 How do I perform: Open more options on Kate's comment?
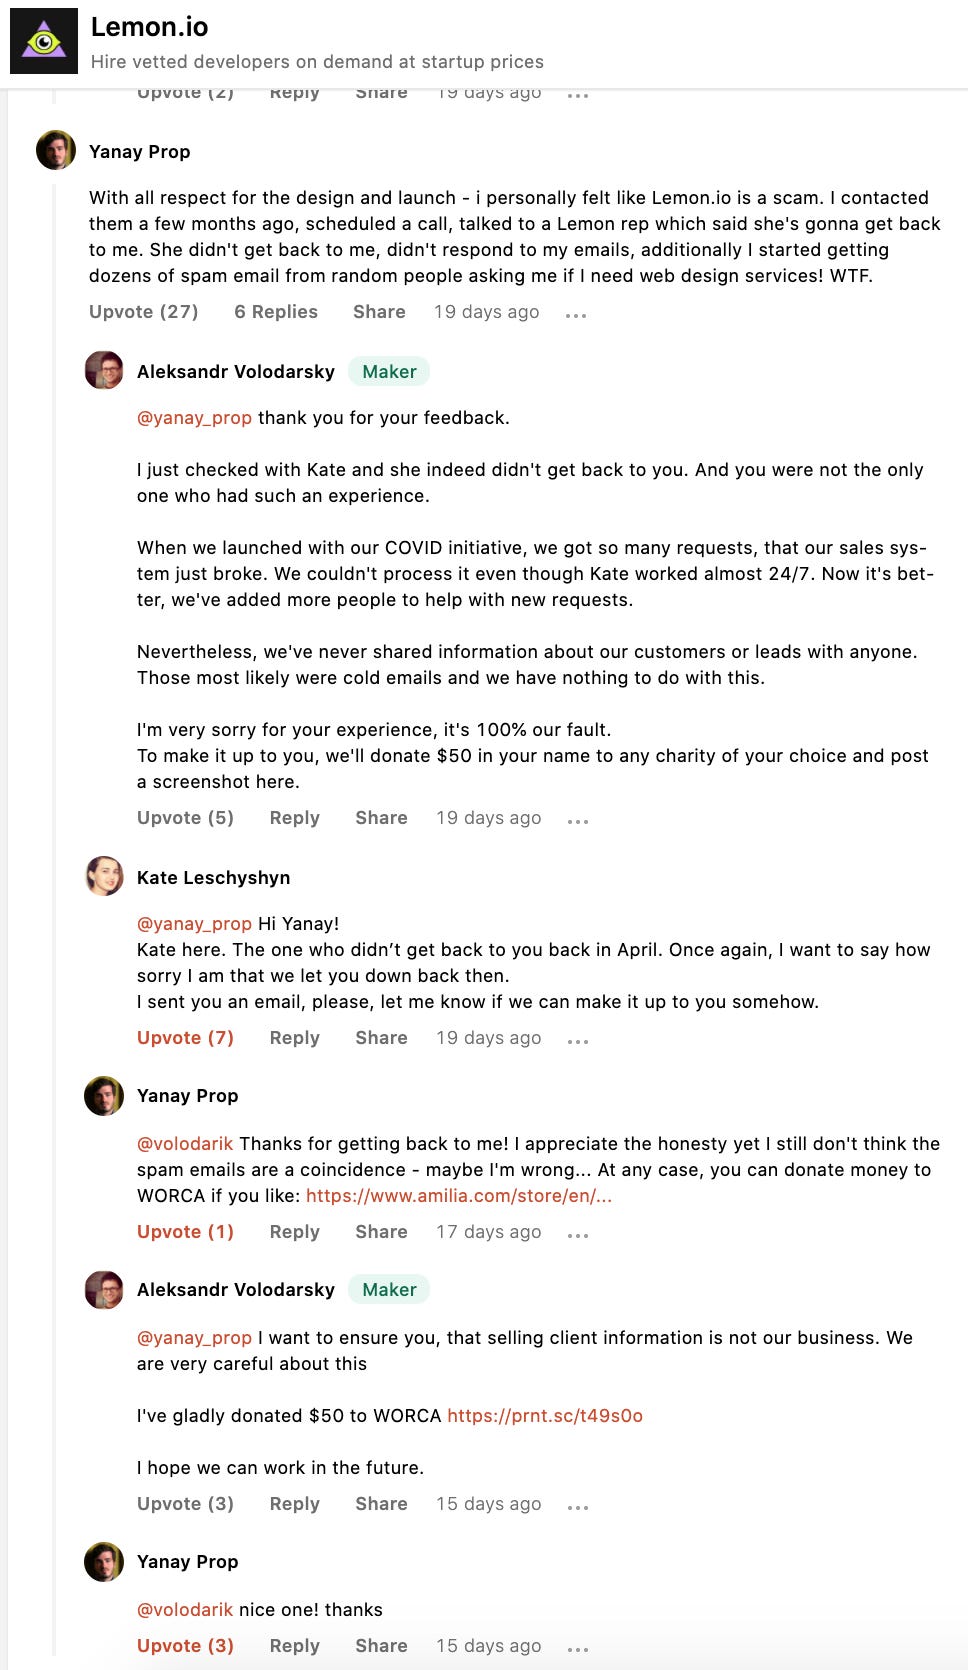[x=578, y=1040]
